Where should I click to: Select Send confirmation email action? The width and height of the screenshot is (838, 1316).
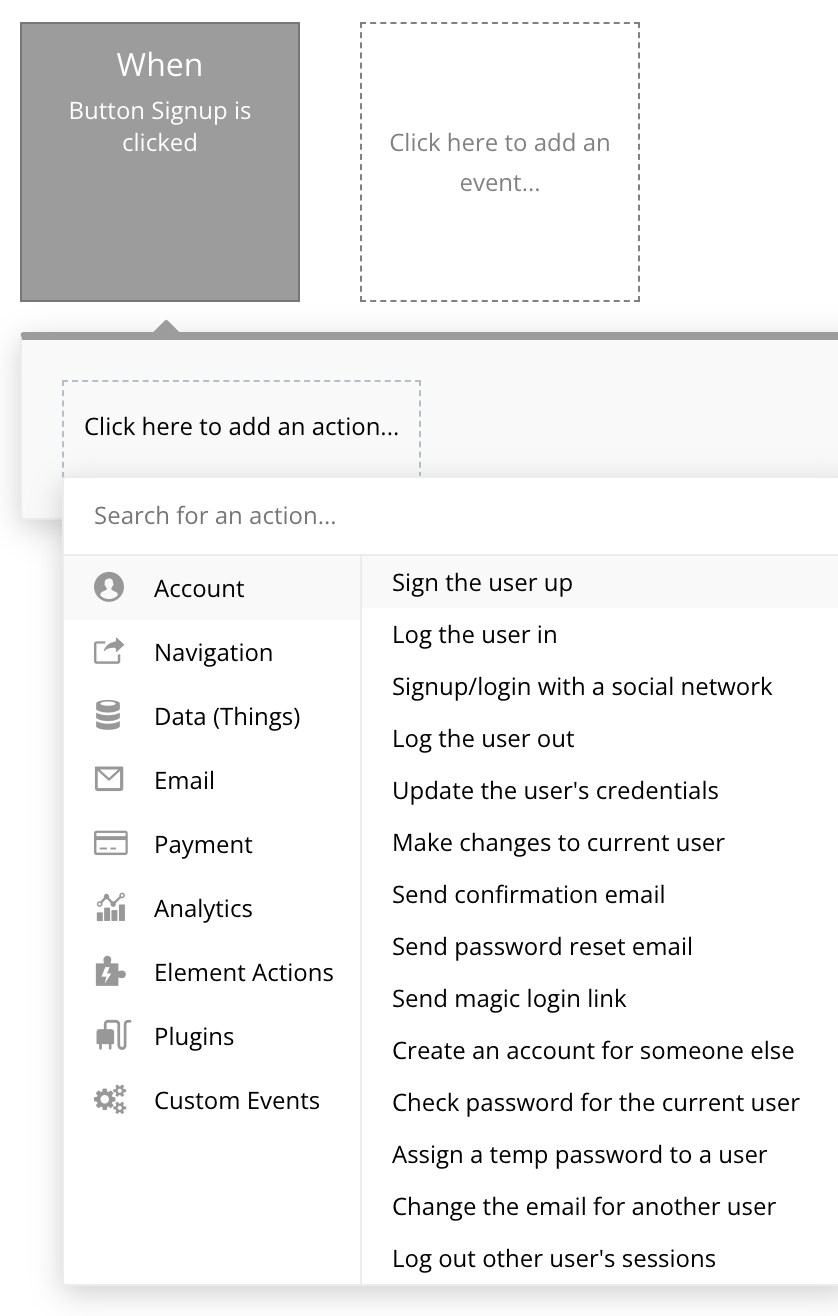(600, 894)
